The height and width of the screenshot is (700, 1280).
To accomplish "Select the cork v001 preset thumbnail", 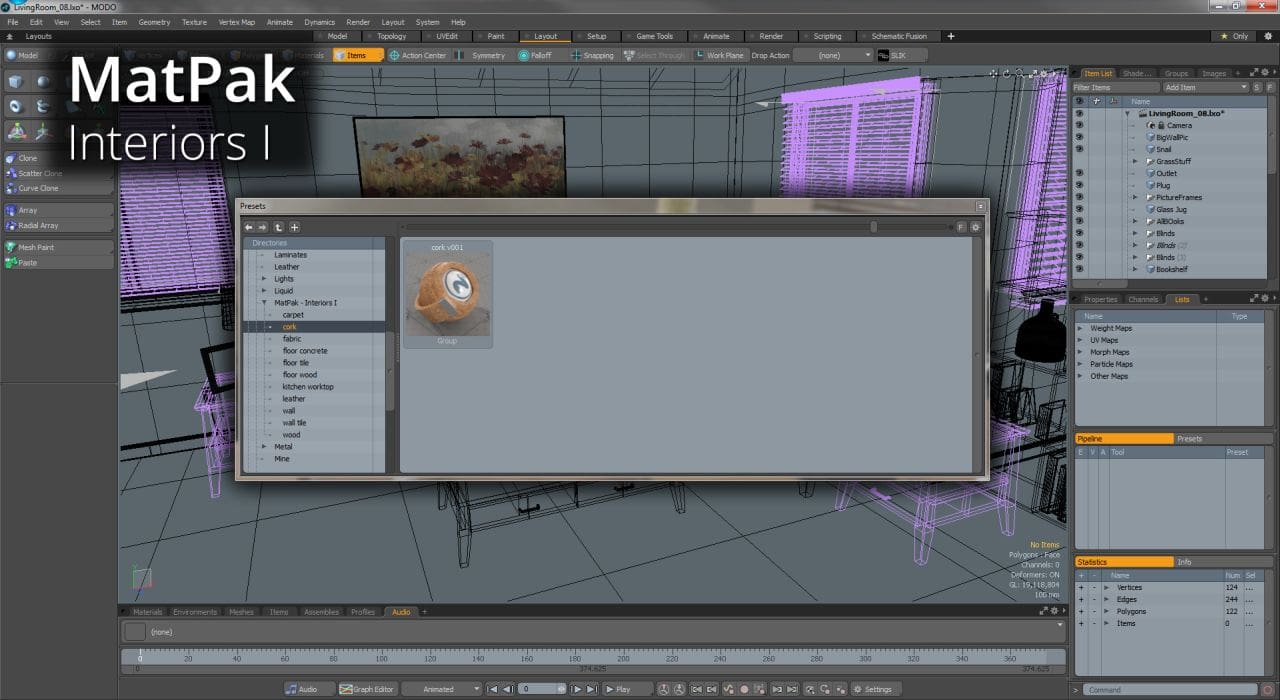I will [447, 294].
